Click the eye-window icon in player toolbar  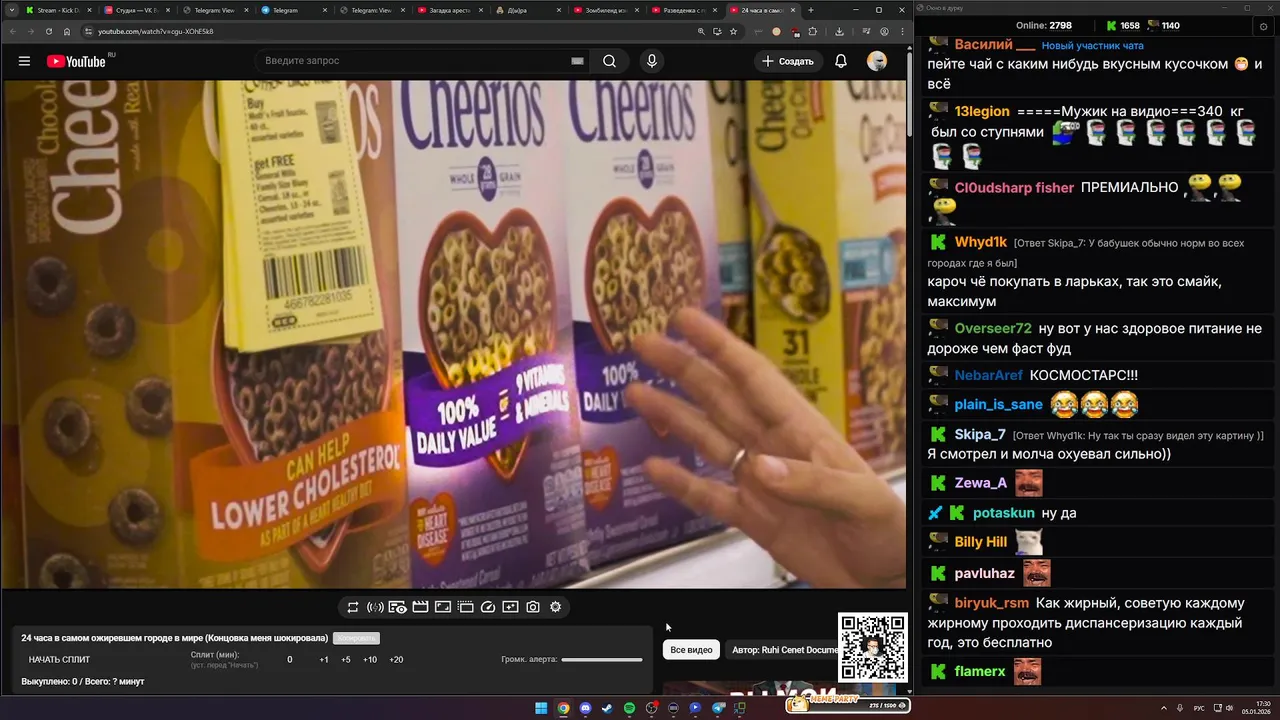point(398,607)
